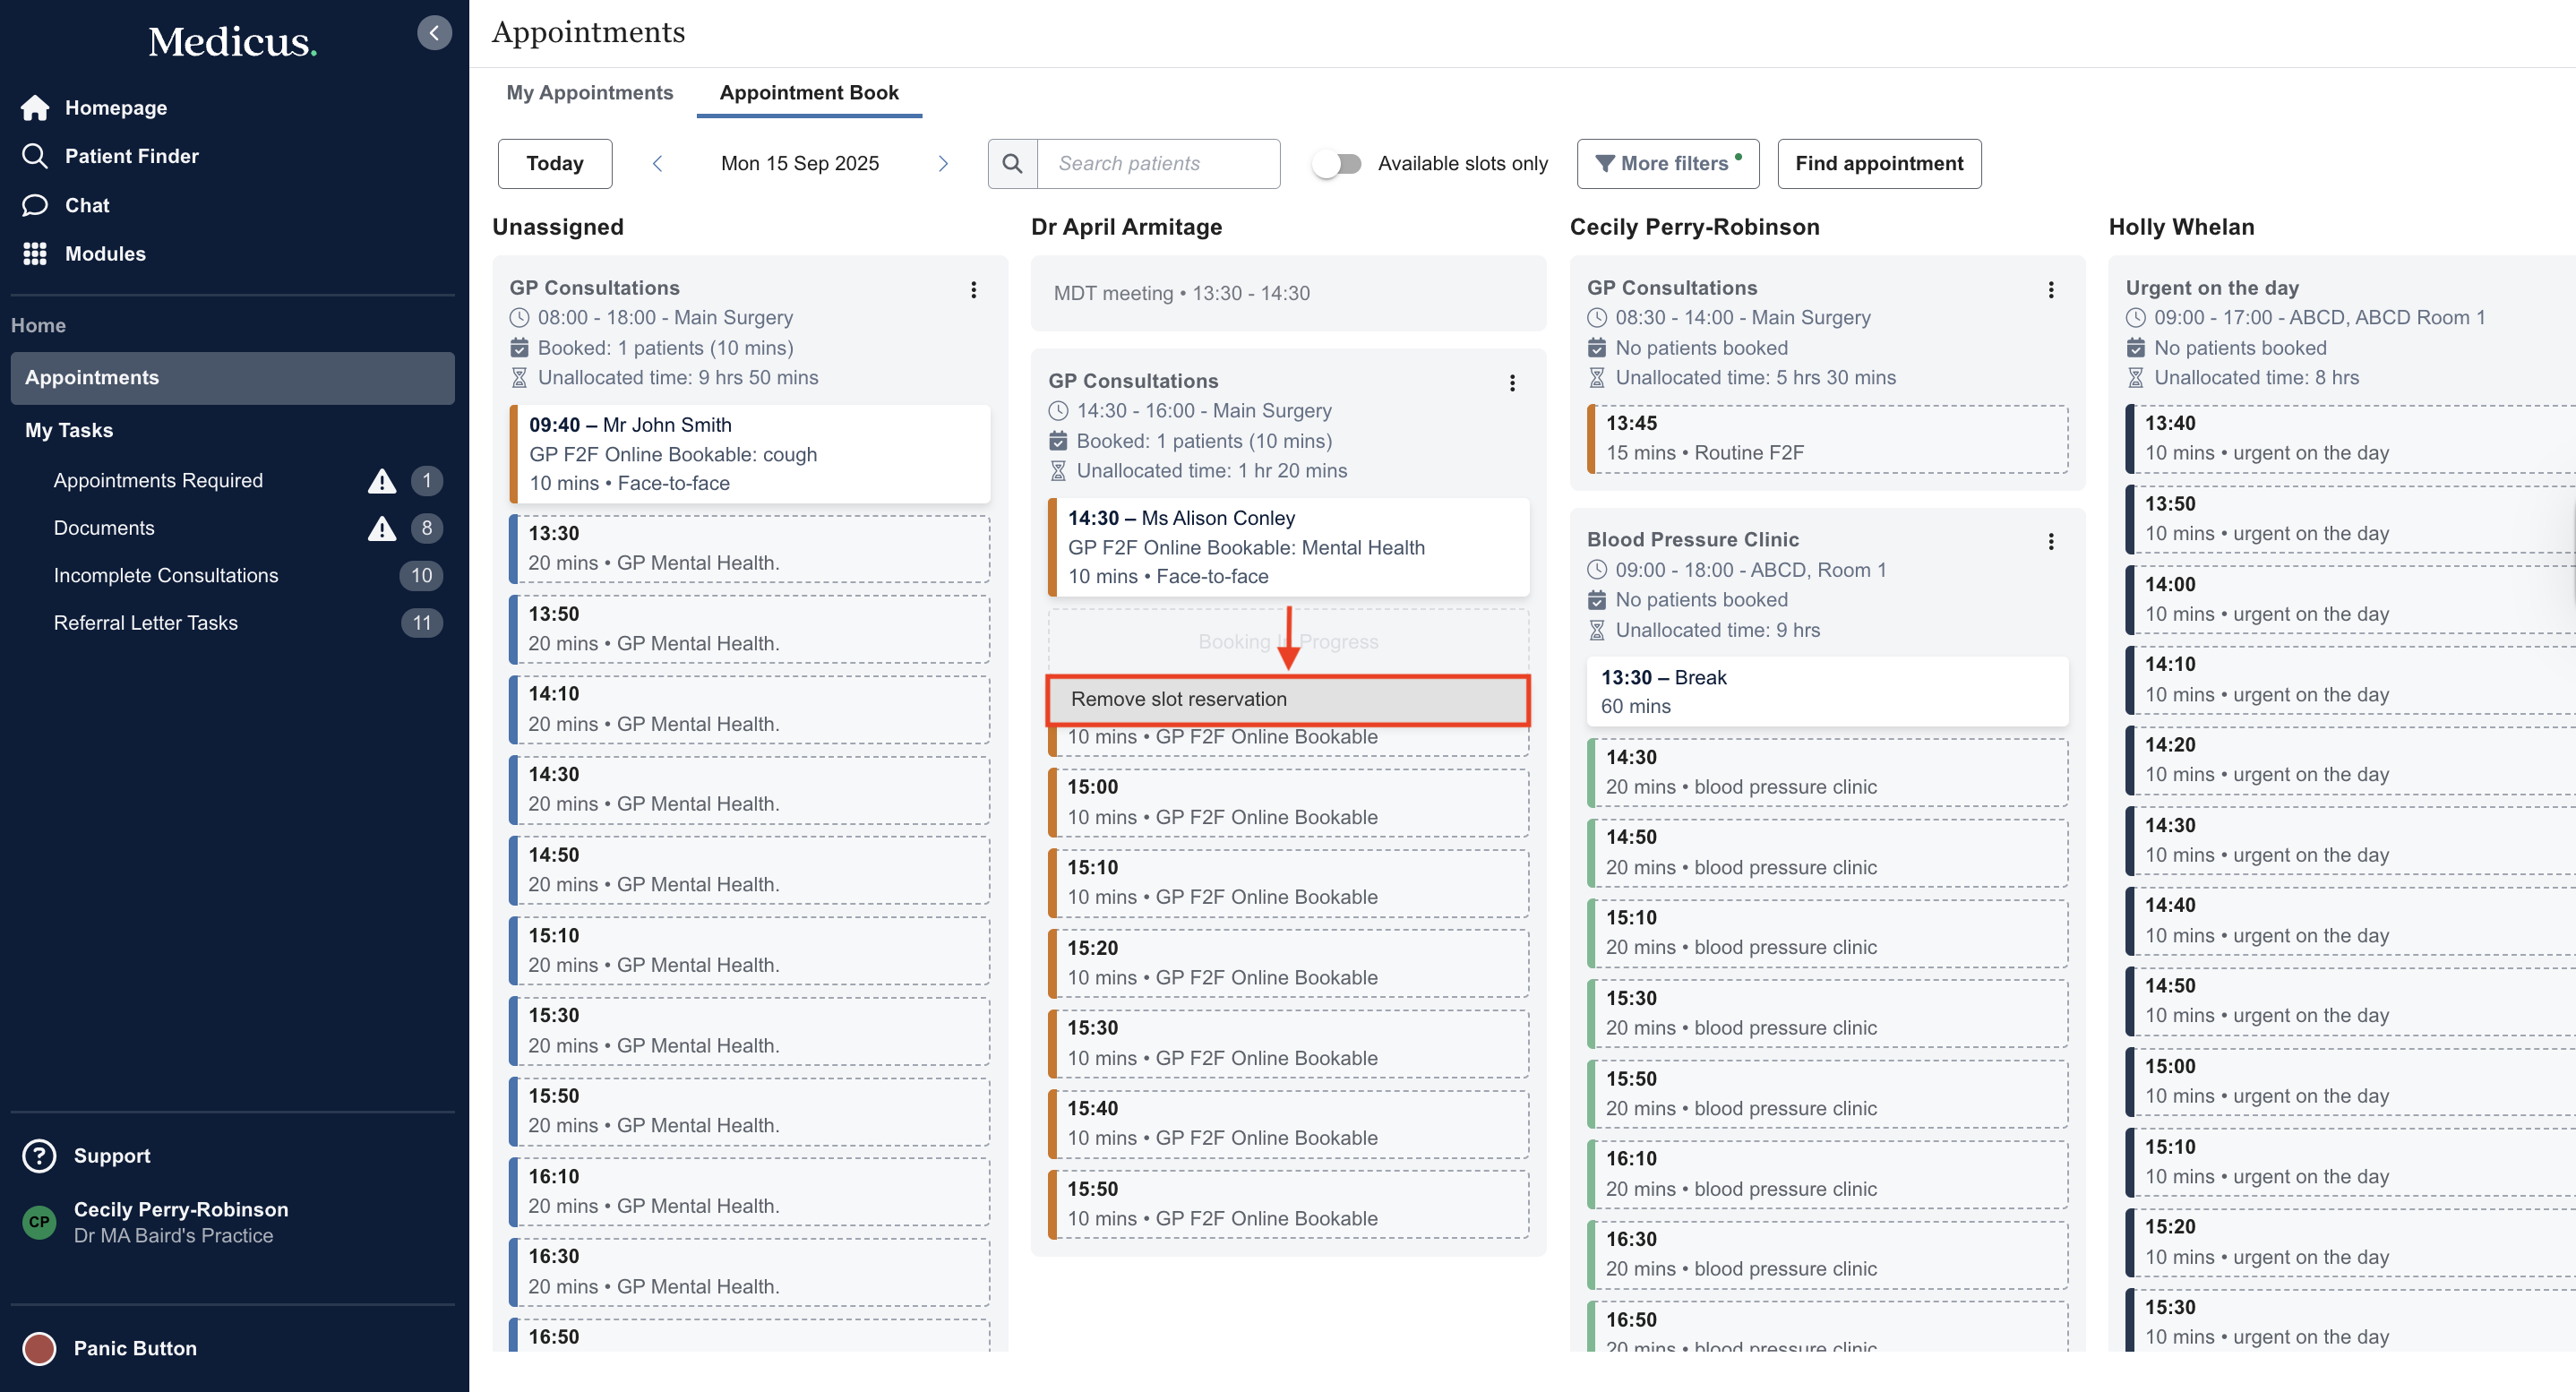
Task: Open Documents tasks list
Action: pos(104,528)
